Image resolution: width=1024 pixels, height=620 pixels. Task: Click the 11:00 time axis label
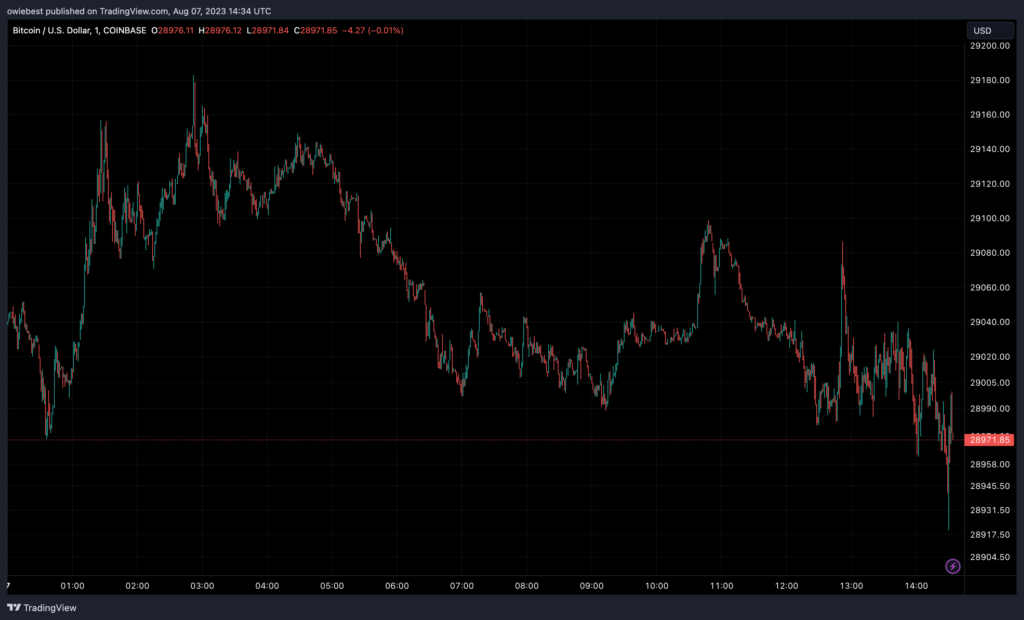721,586
